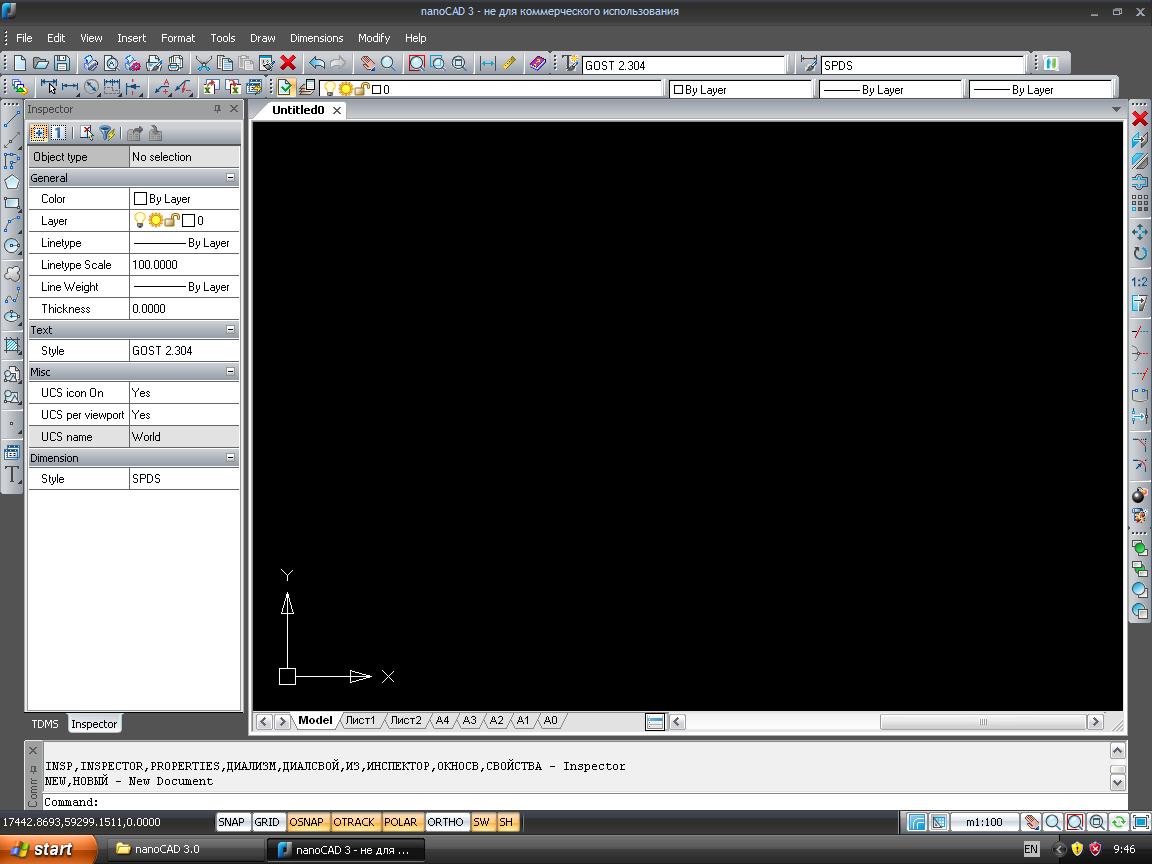Delete objects with the red X toolbar icon
The image size is (1152, 864).
click(x=288, y=64)
